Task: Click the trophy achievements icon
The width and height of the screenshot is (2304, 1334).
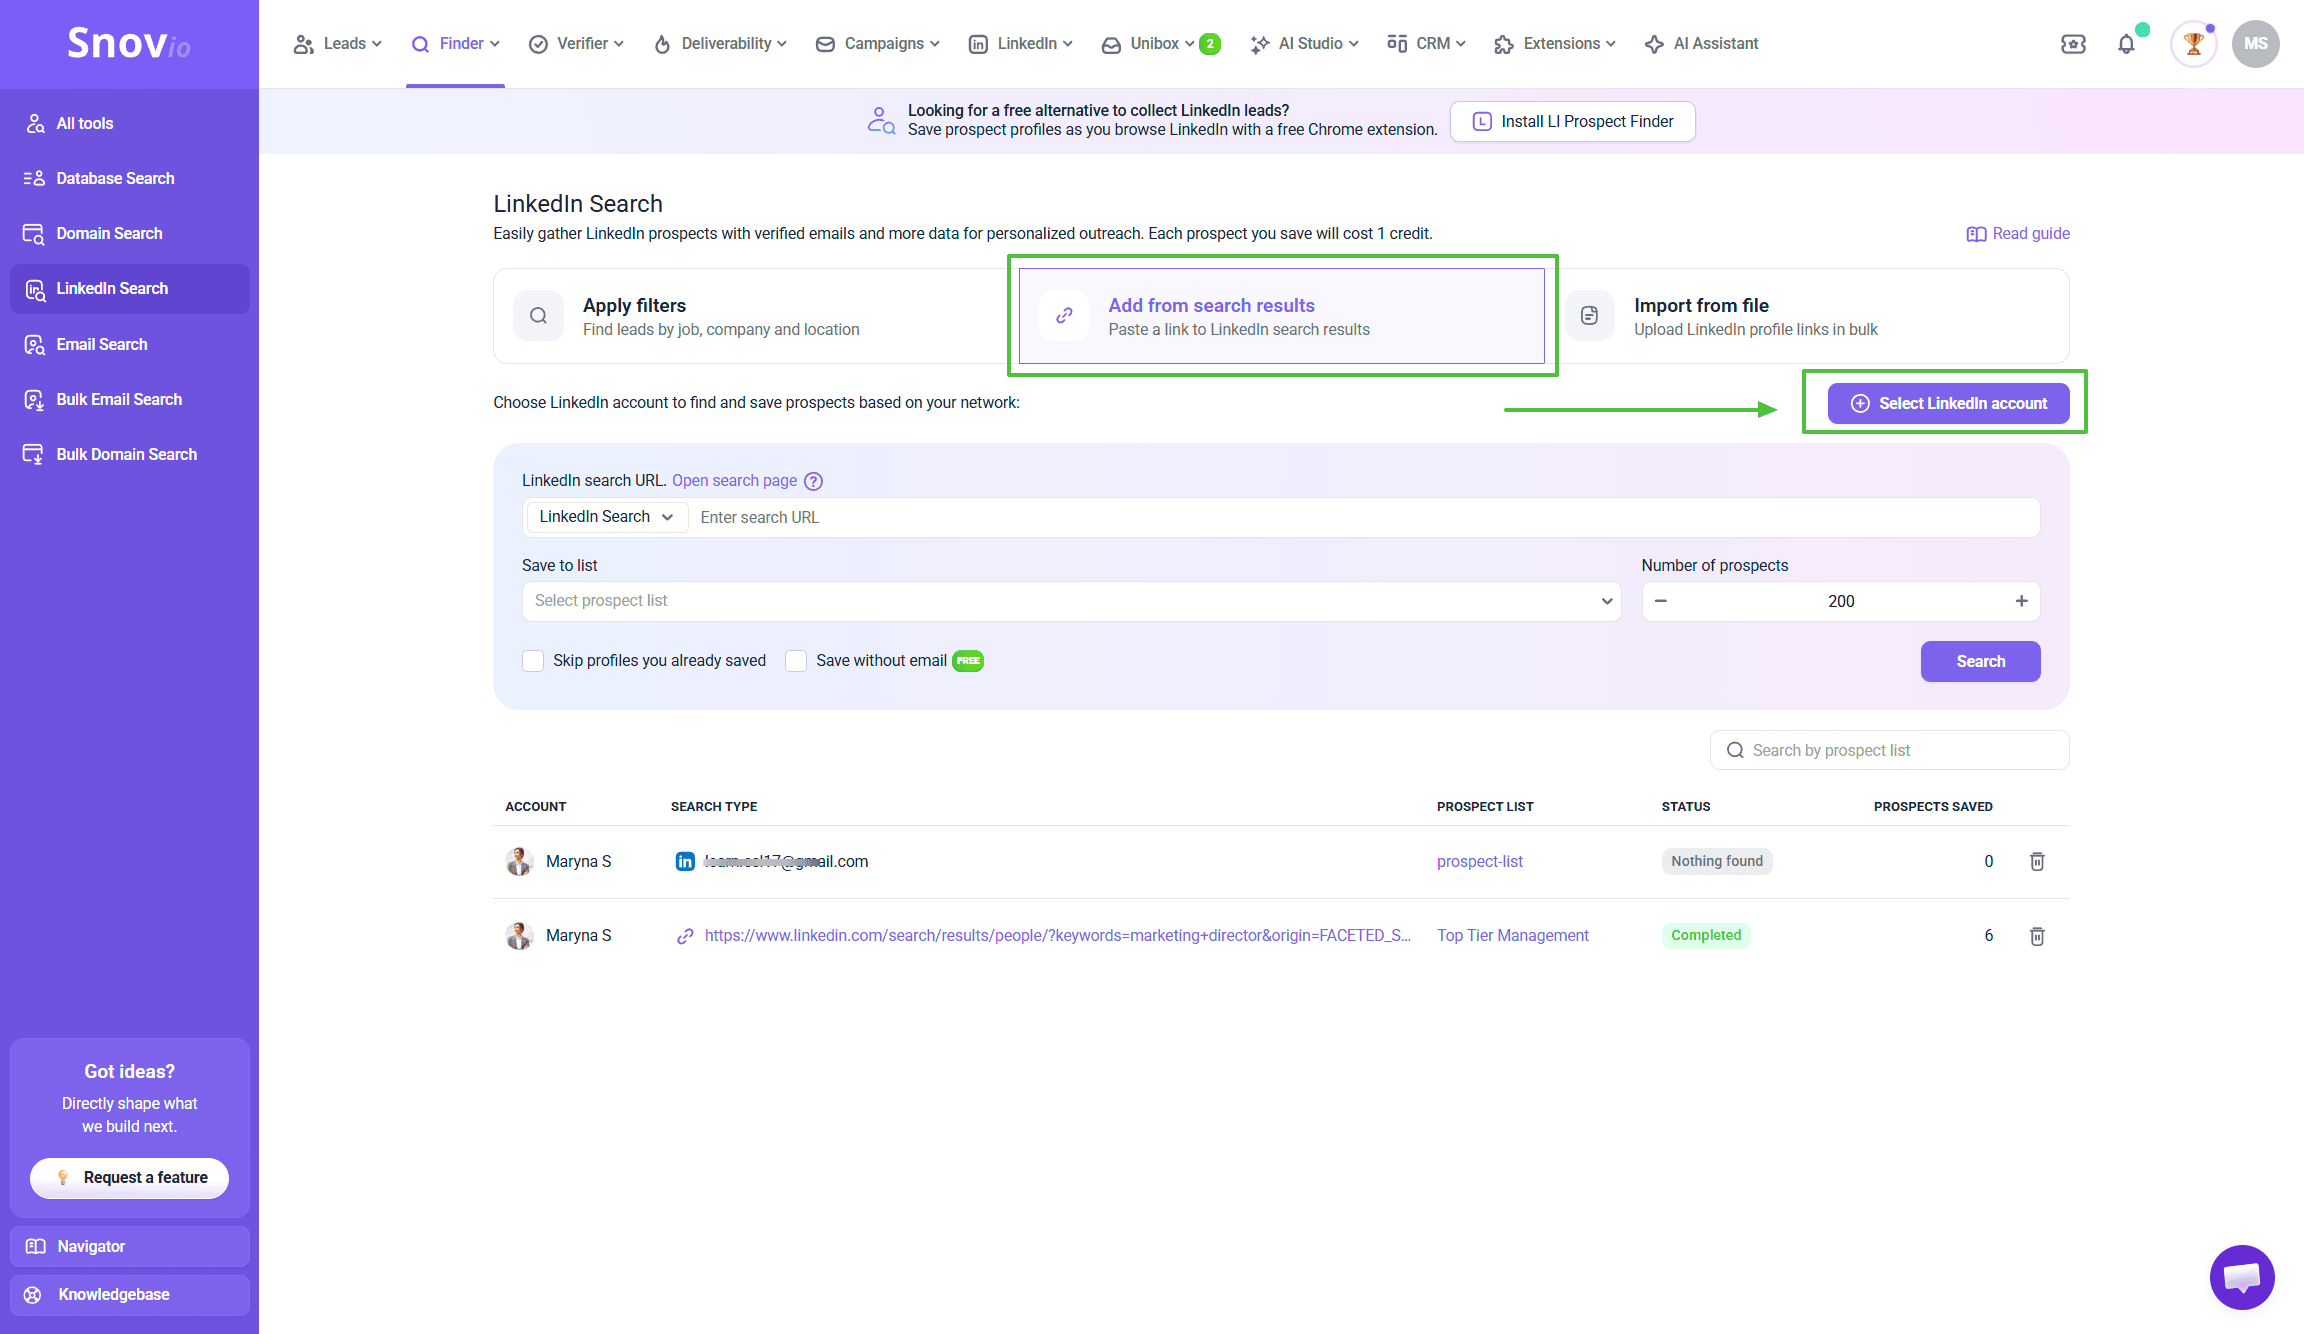Action: (2193, 44)
